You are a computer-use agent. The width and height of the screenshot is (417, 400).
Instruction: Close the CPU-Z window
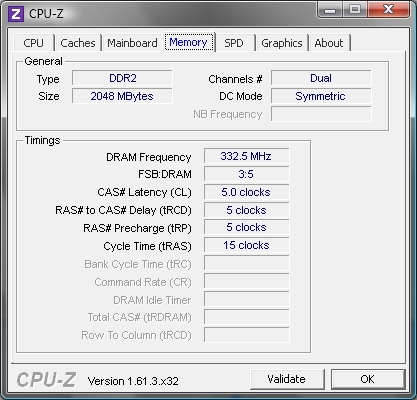389,9
